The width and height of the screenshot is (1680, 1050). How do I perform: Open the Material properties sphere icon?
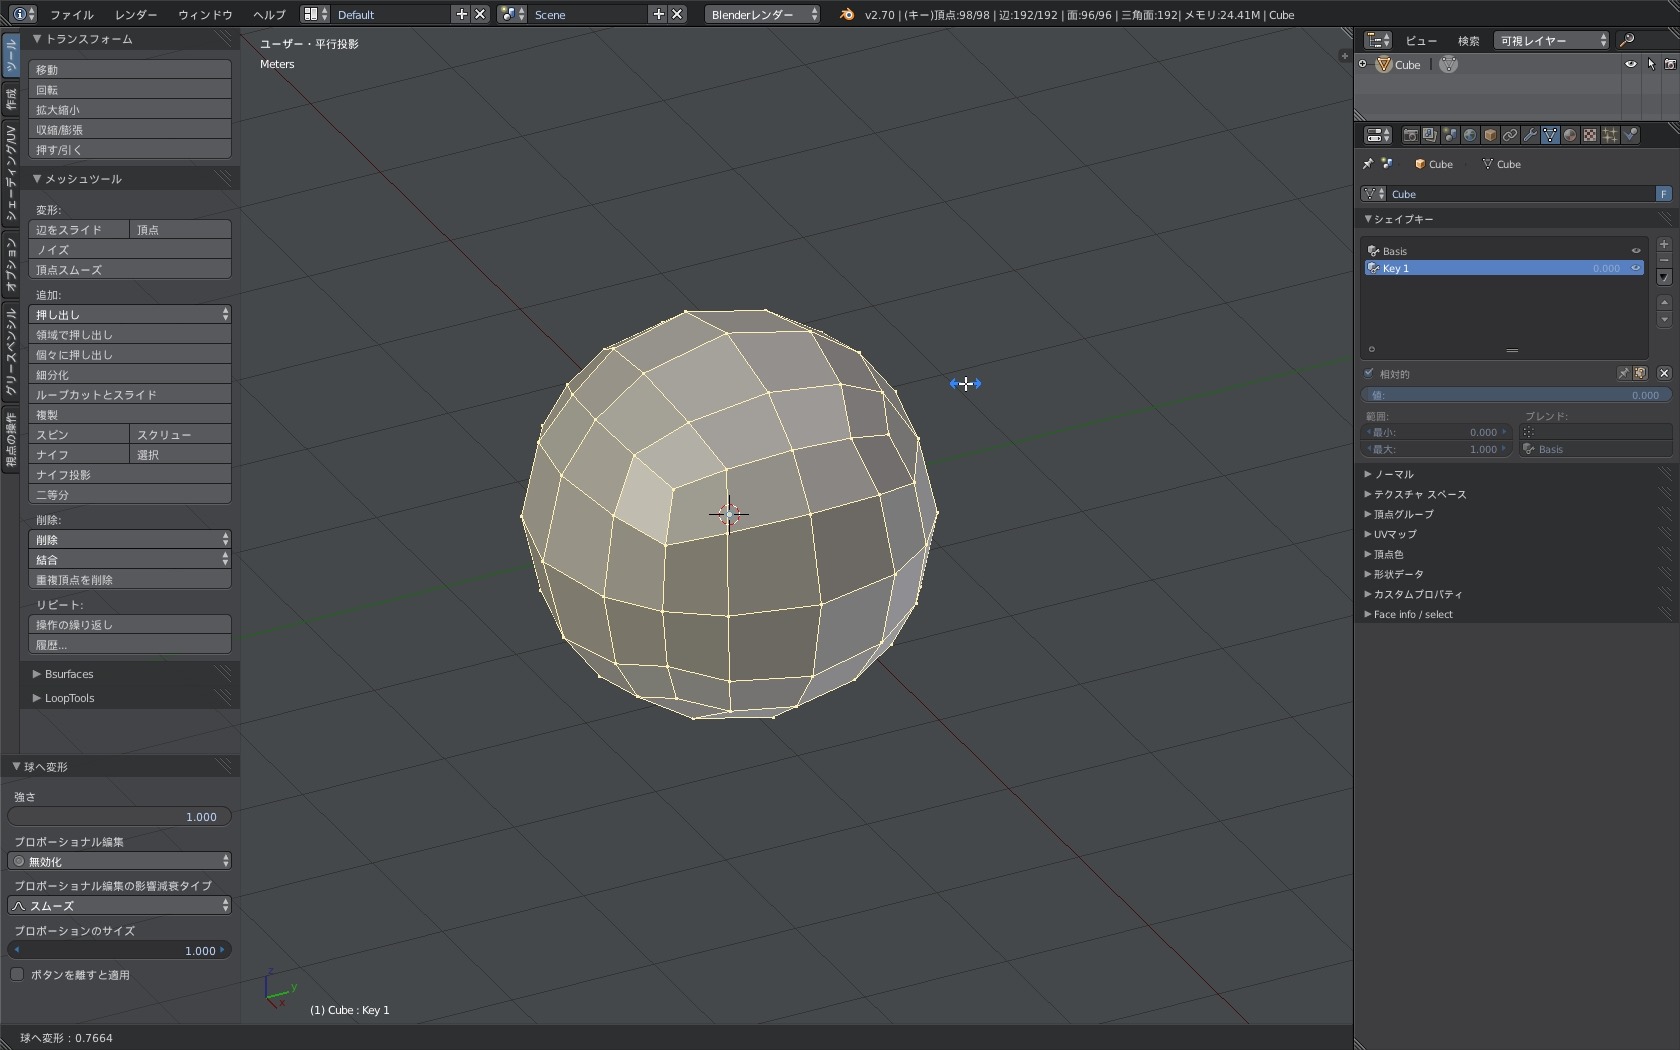point(1570,135)
